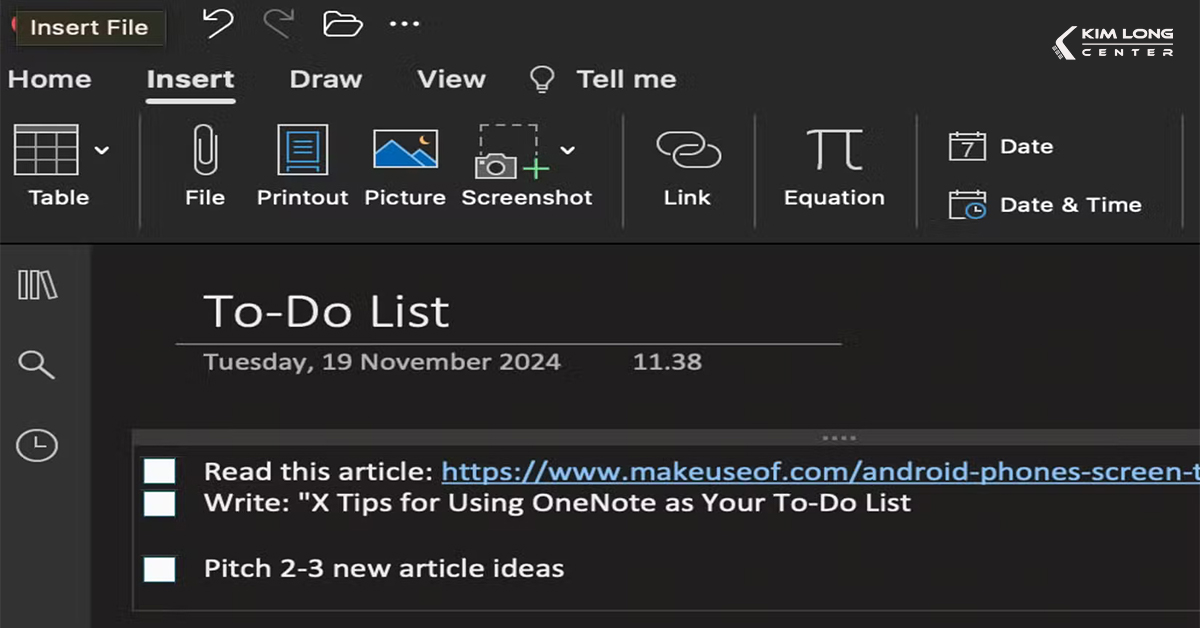This screenshot has height=628, width=1200.
Task: Open the Screenshot options dropdown arrow
Action: click(x=567, y=150)
